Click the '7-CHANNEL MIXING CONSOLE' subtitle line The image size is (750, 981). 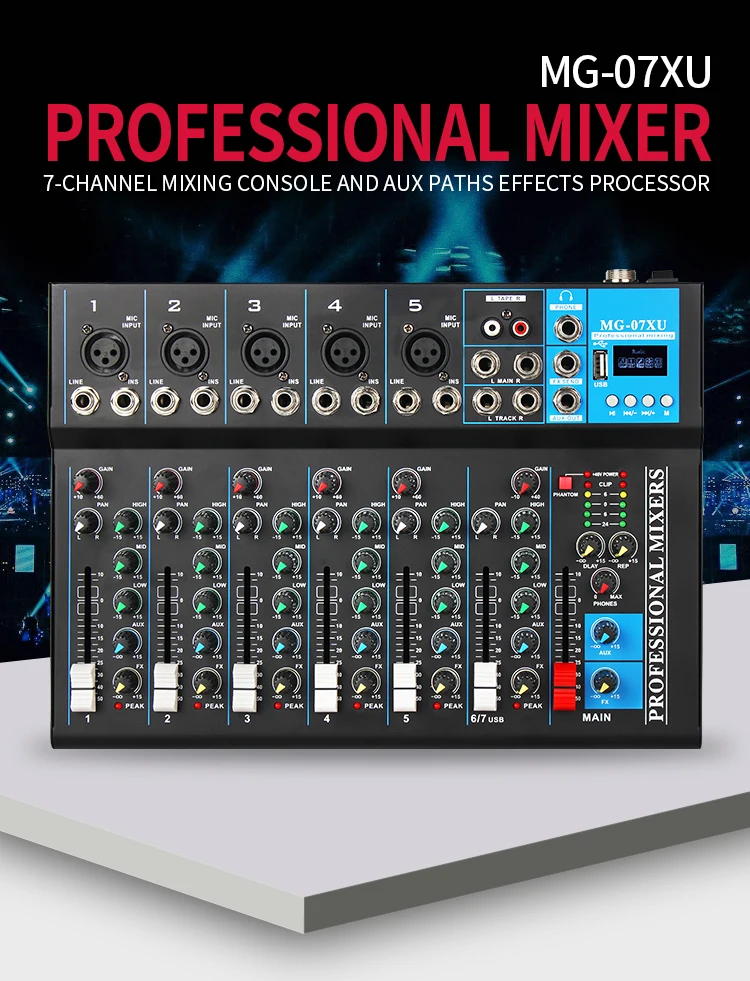pos(377,183)
